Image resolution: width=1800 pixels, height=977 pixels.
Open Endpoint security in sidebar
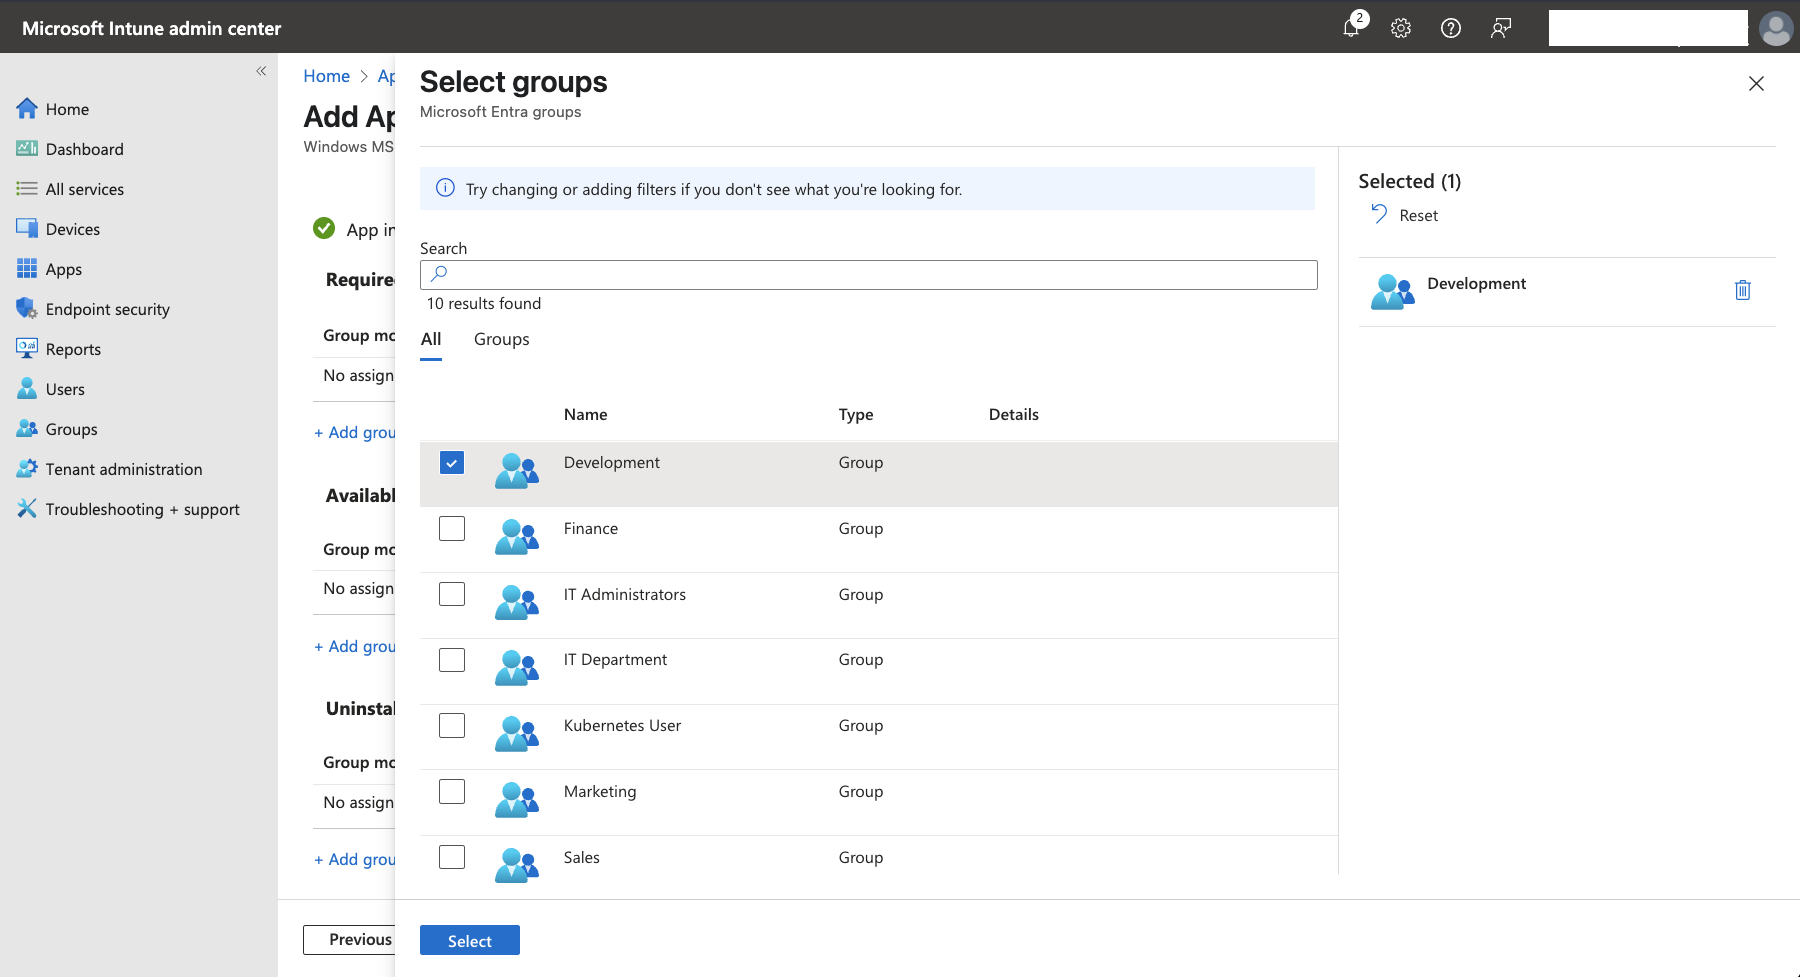(107, 309)
